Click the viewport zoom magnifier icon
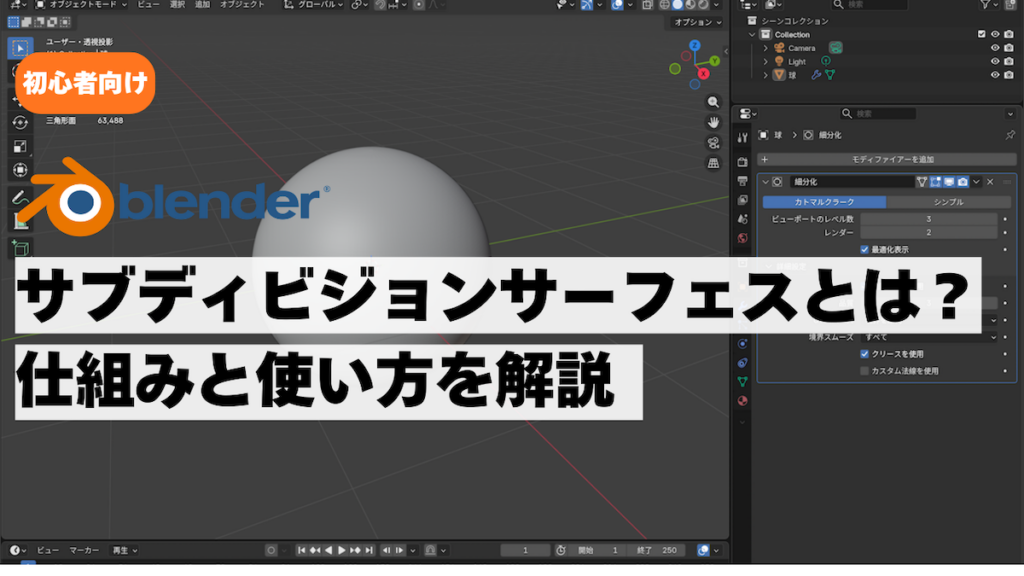The height and width of the screenshot is (576, 1024). (714, 102)
